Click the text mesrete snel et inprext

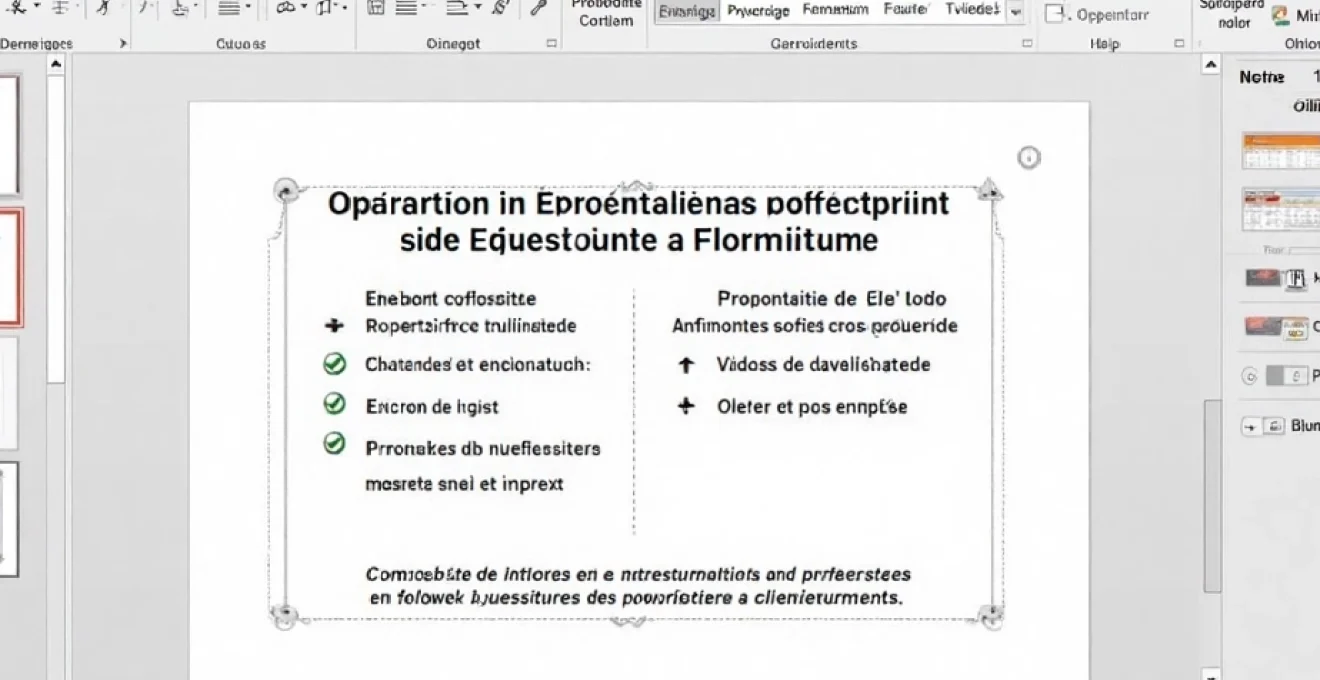pyautogui.click(x=465, y=484)
